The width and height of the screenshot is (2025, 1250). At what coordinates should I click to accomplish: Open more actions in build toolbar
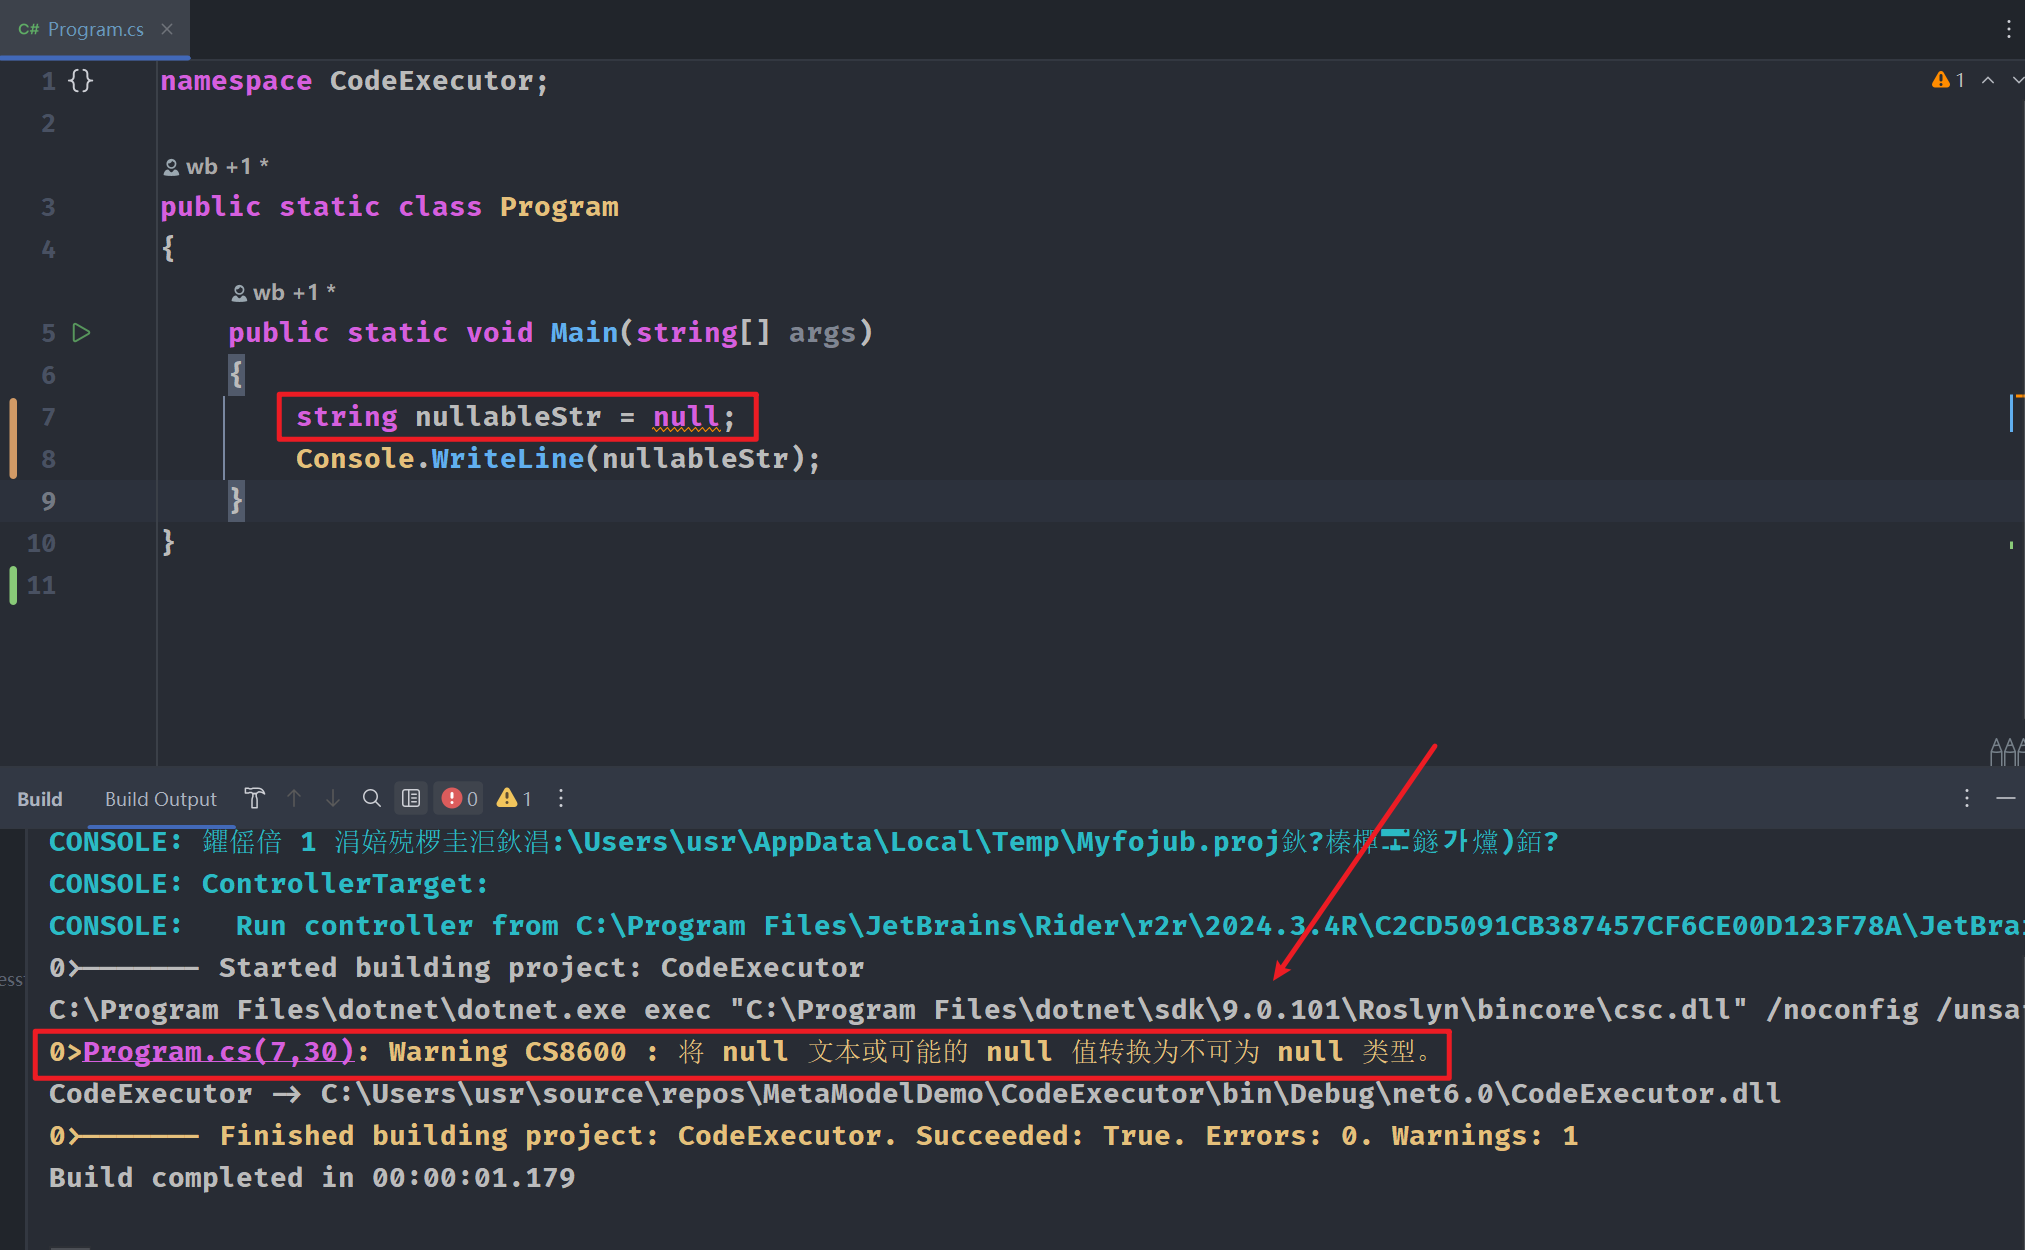[x=561, y=798]
